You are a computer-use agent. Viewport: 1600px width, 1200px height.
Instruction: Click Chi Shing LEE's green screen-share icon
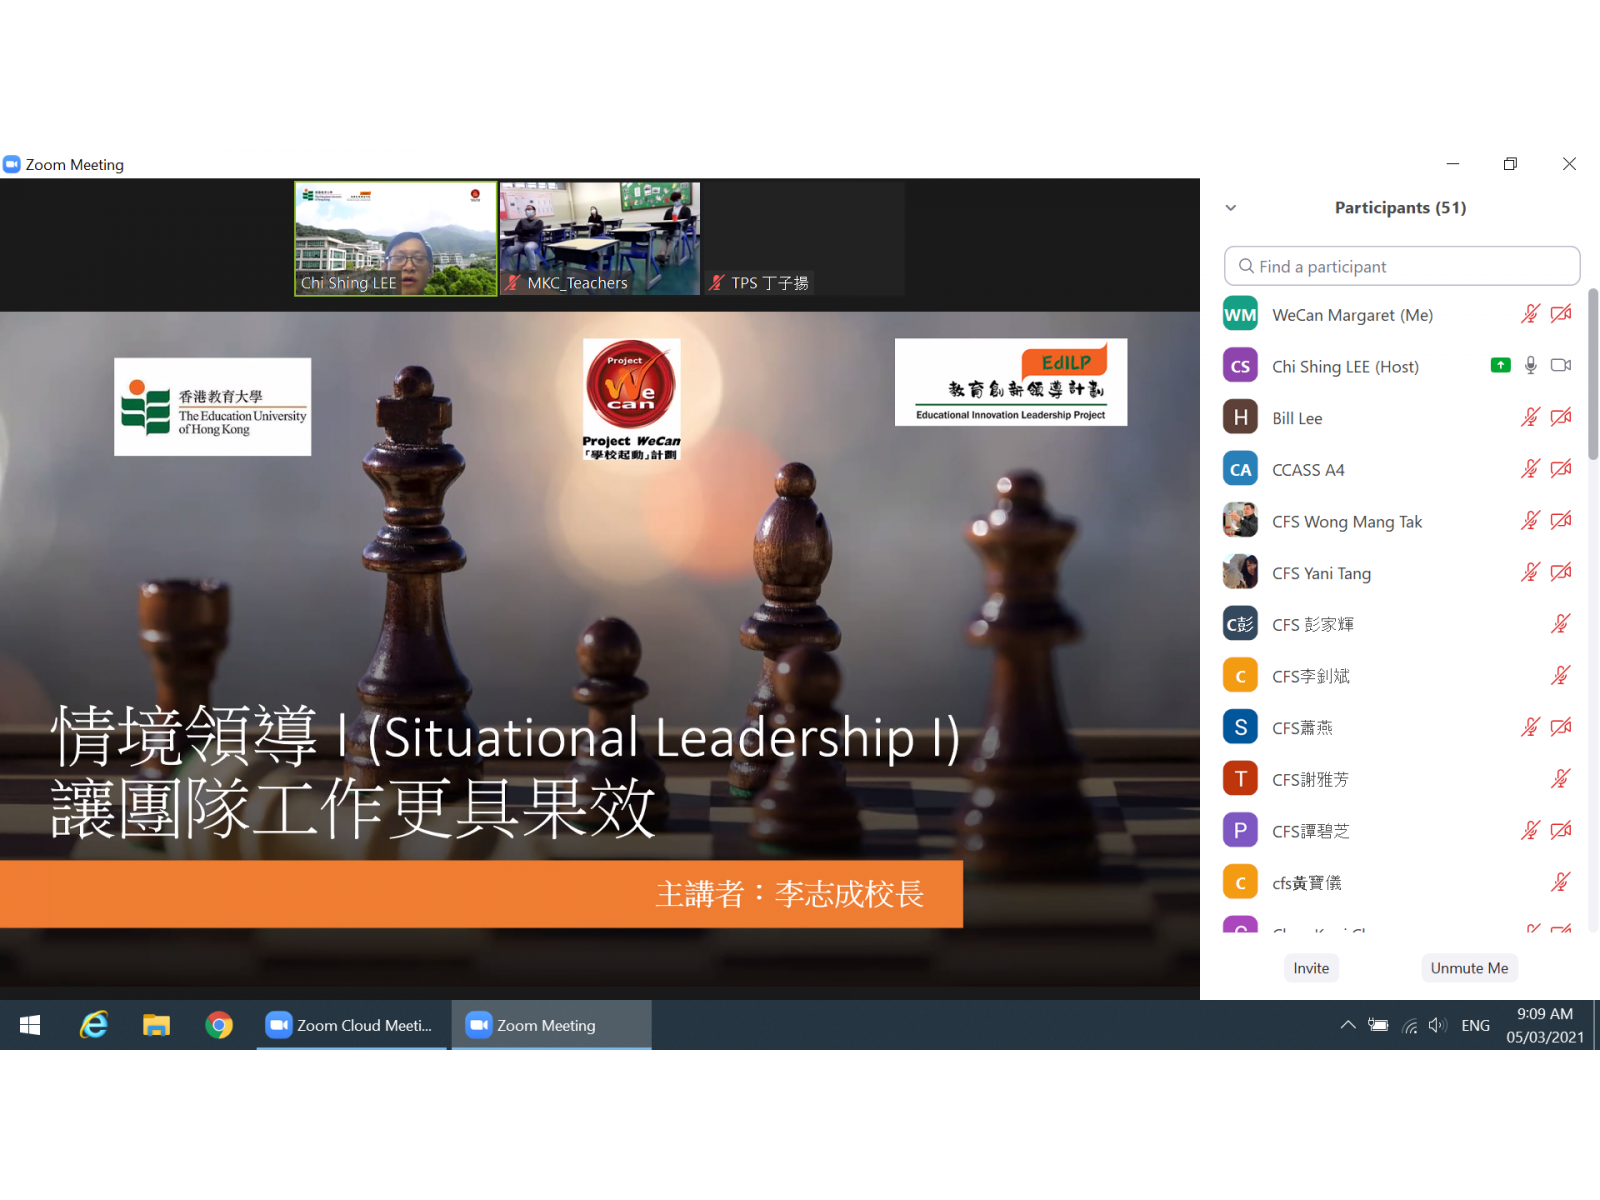(x=1500, y=366)
